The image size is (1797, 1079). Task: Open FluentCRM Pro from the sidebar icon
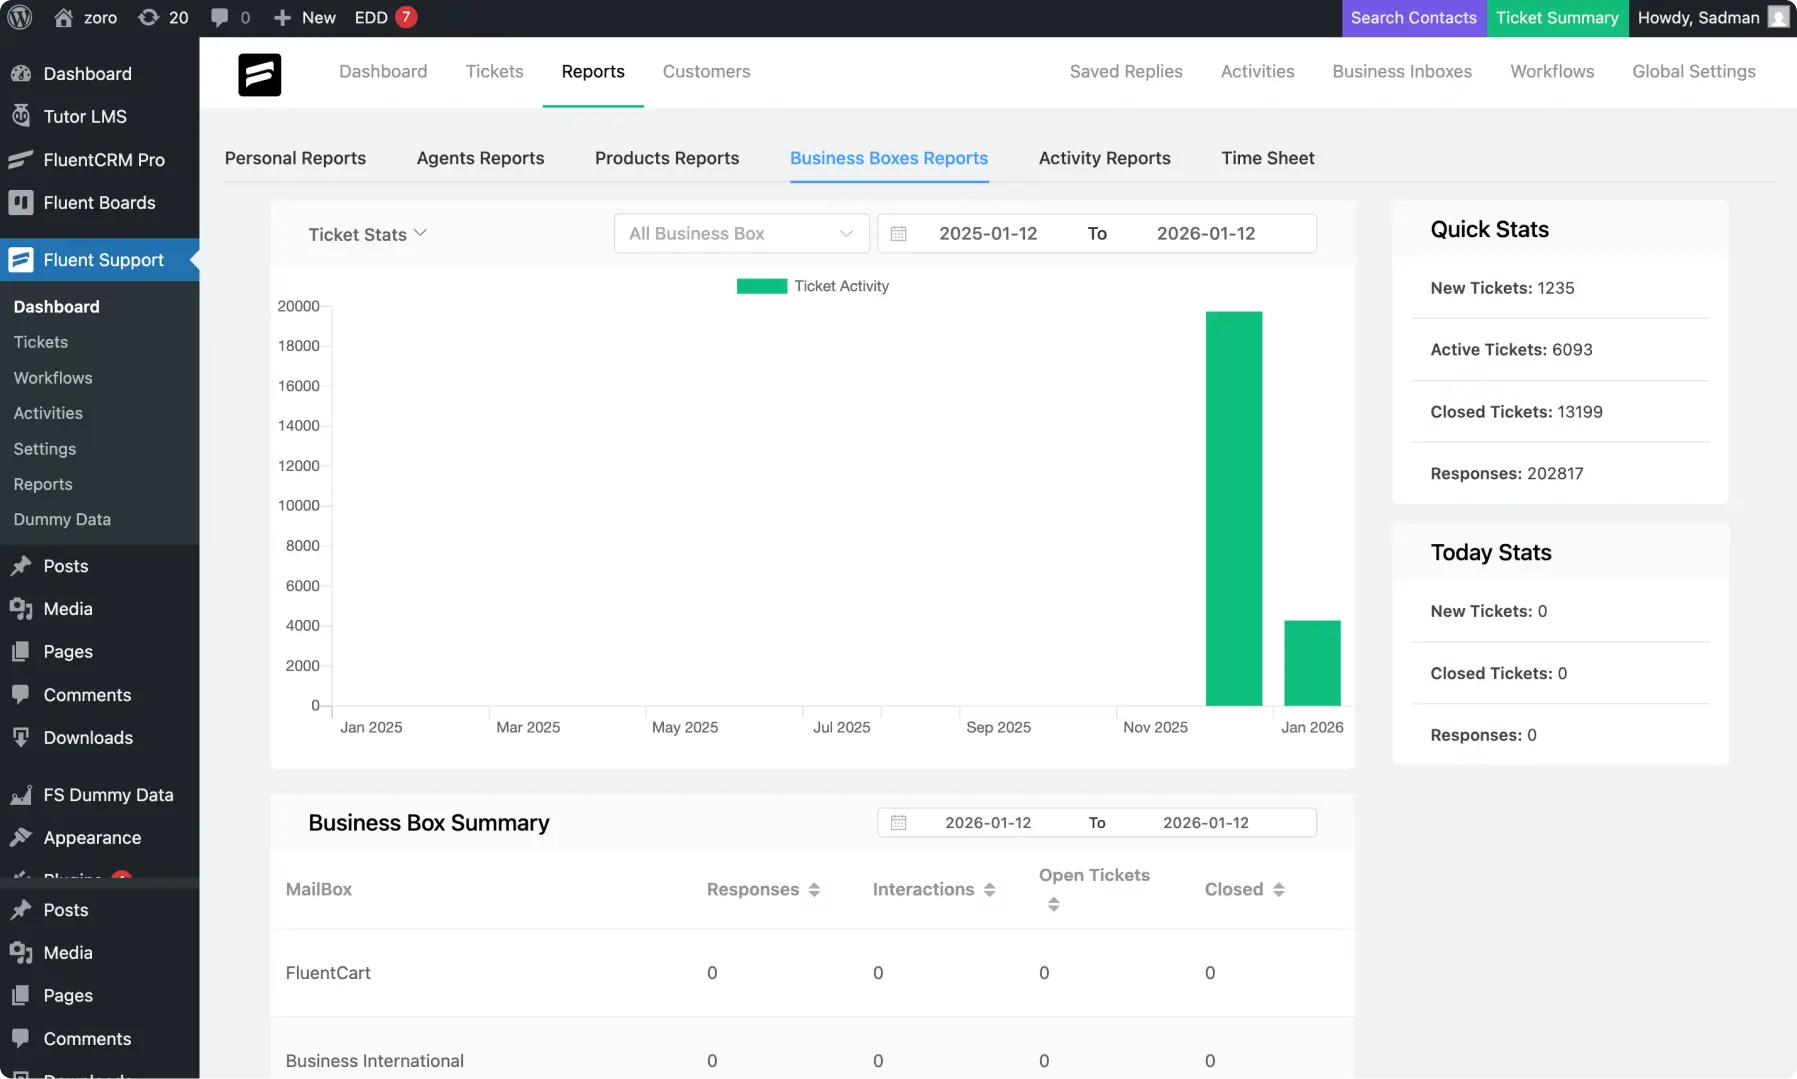(x=20, y=159)
